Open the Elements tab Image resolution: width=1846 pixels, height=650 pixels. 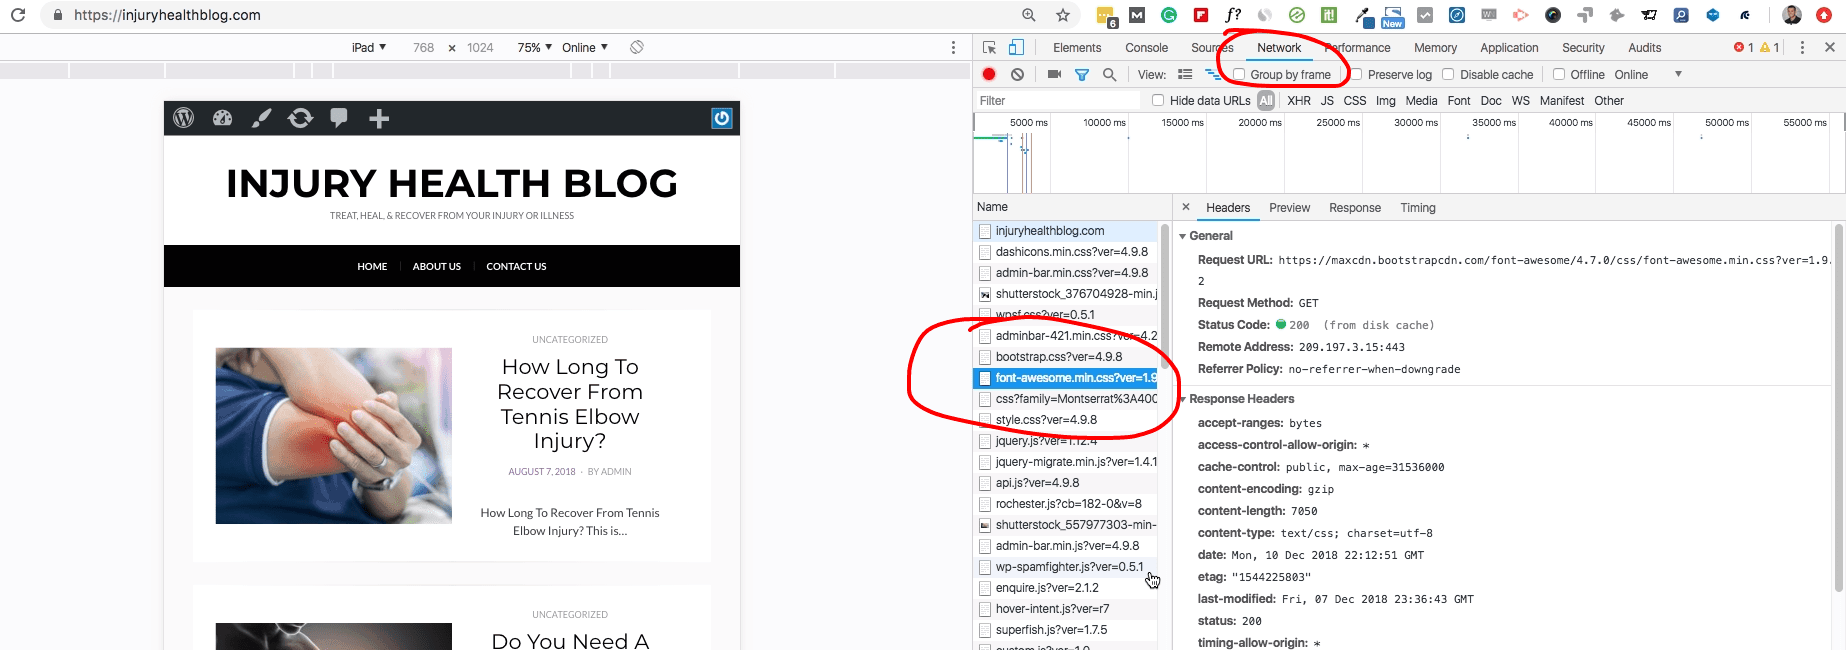click(1077, 47)
